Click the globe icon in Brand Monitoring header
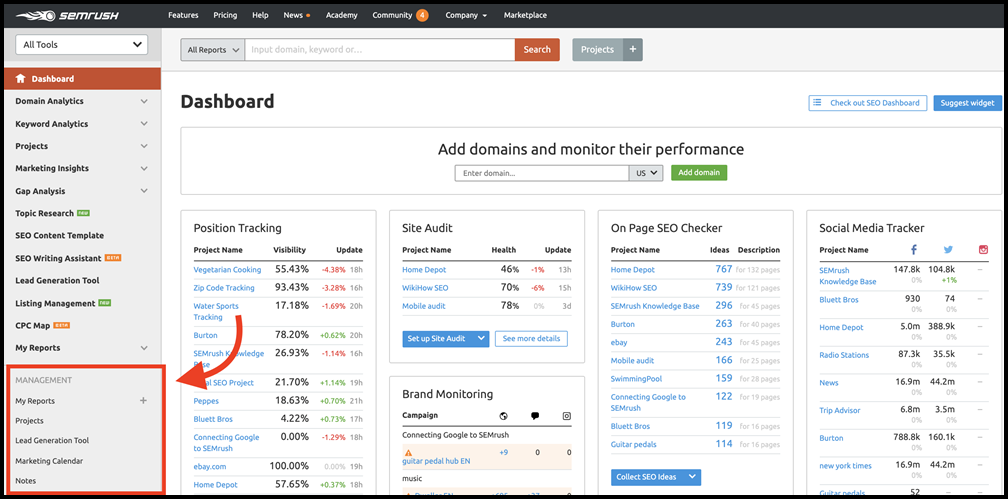1008x499 pixels. click(x=504, y=416)
